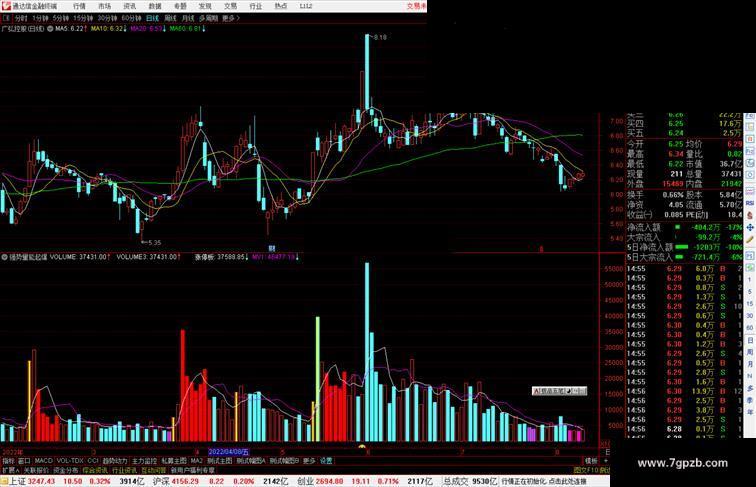The width and height of the screenshot is (756, 487).
Task: Switch to 15-minute view via sidebar 15
Action: coord(750,303)
